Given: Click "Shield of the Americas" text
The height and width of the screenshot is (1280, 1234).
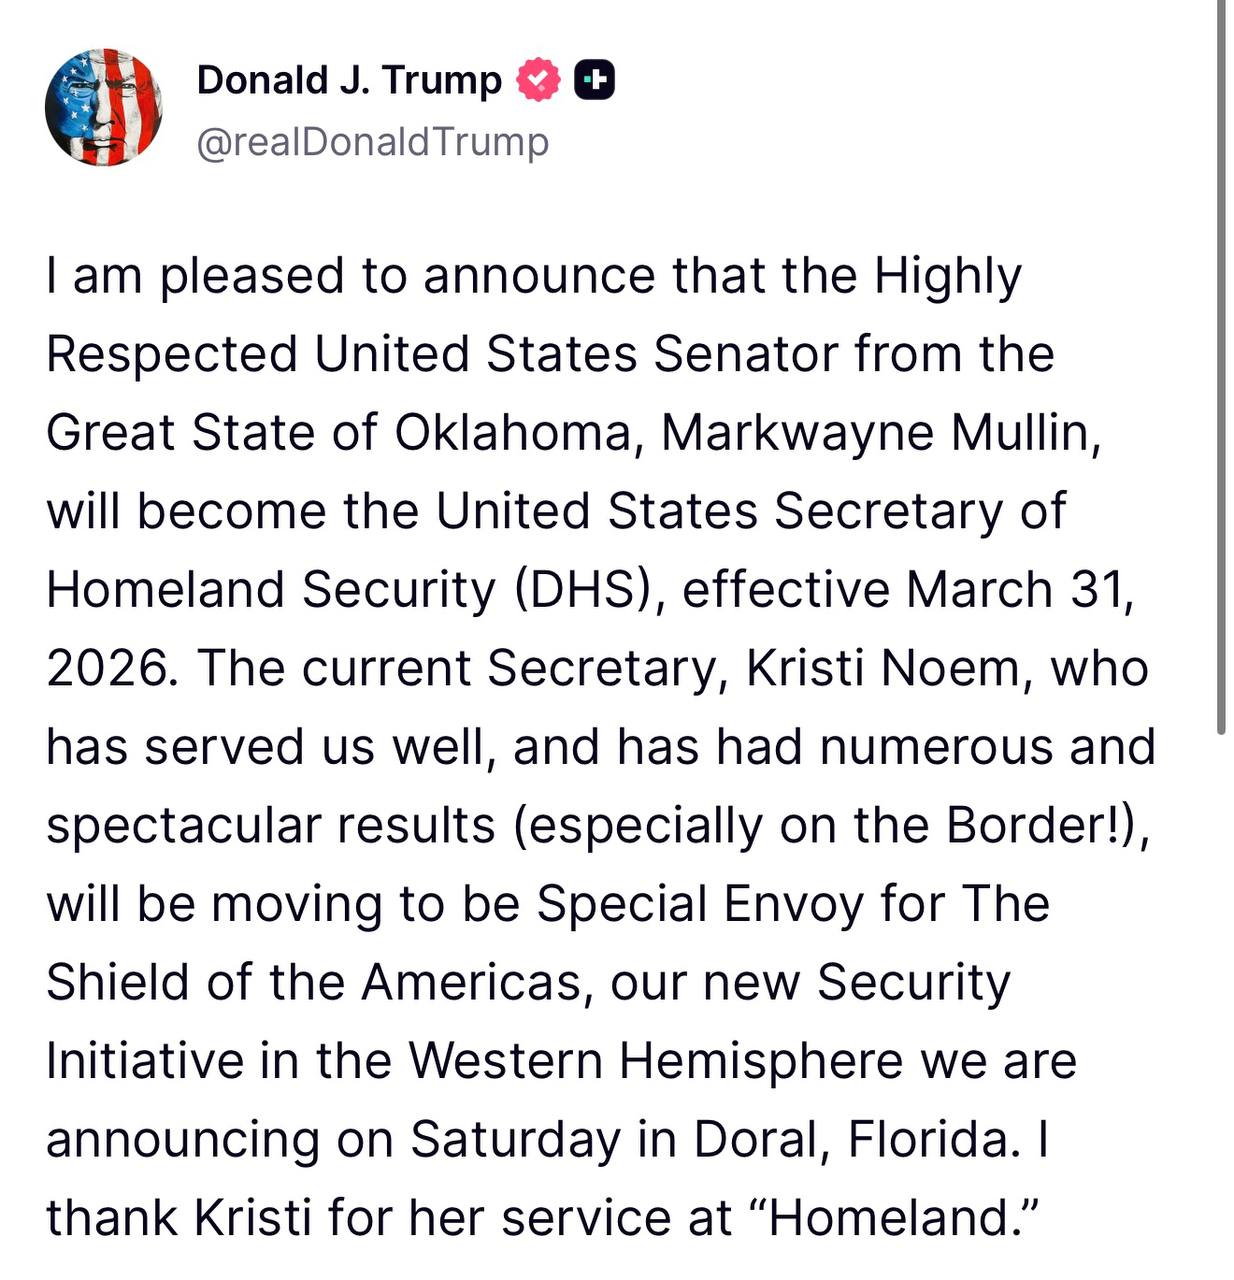Looking at the screenshot, I should point(314,982).
